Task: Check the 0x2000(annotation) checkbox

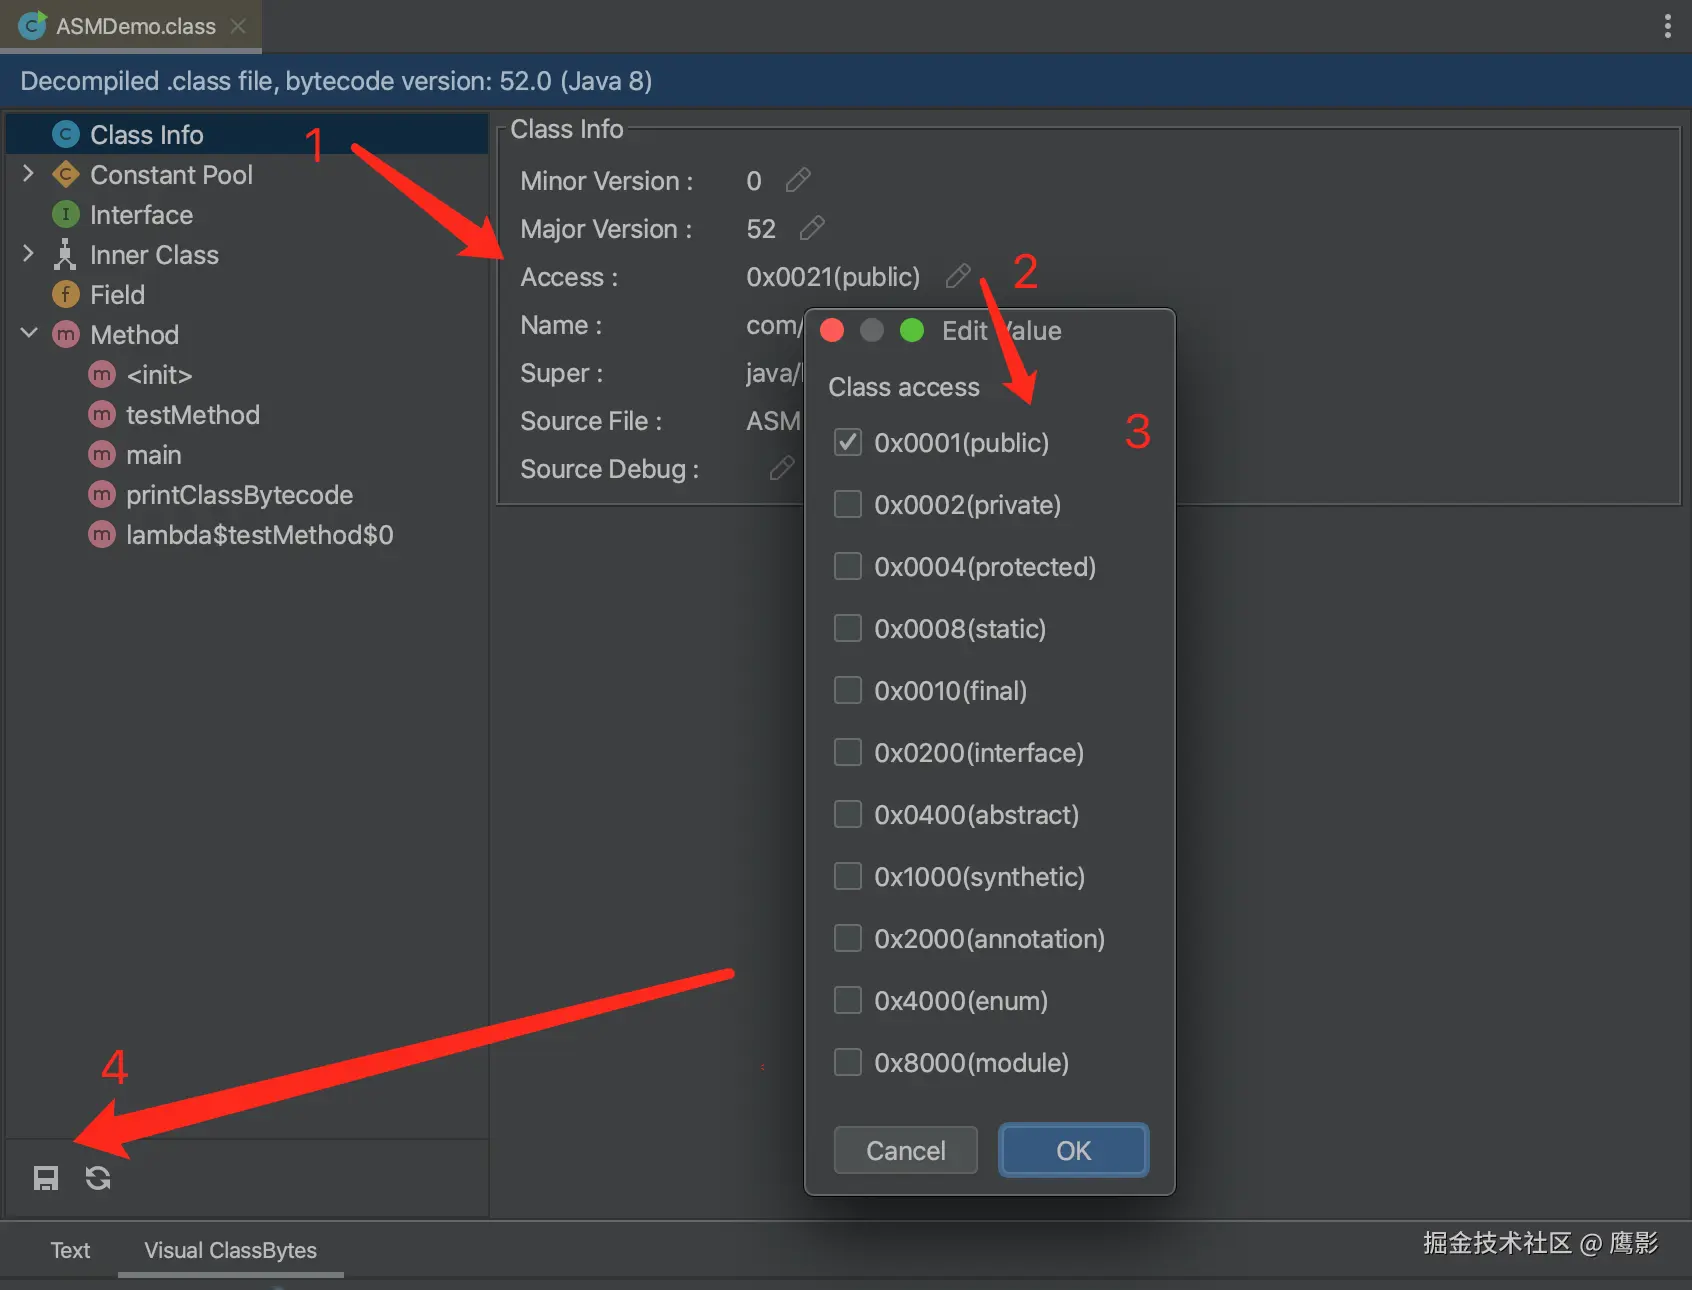Action: [x=848, y=938]
